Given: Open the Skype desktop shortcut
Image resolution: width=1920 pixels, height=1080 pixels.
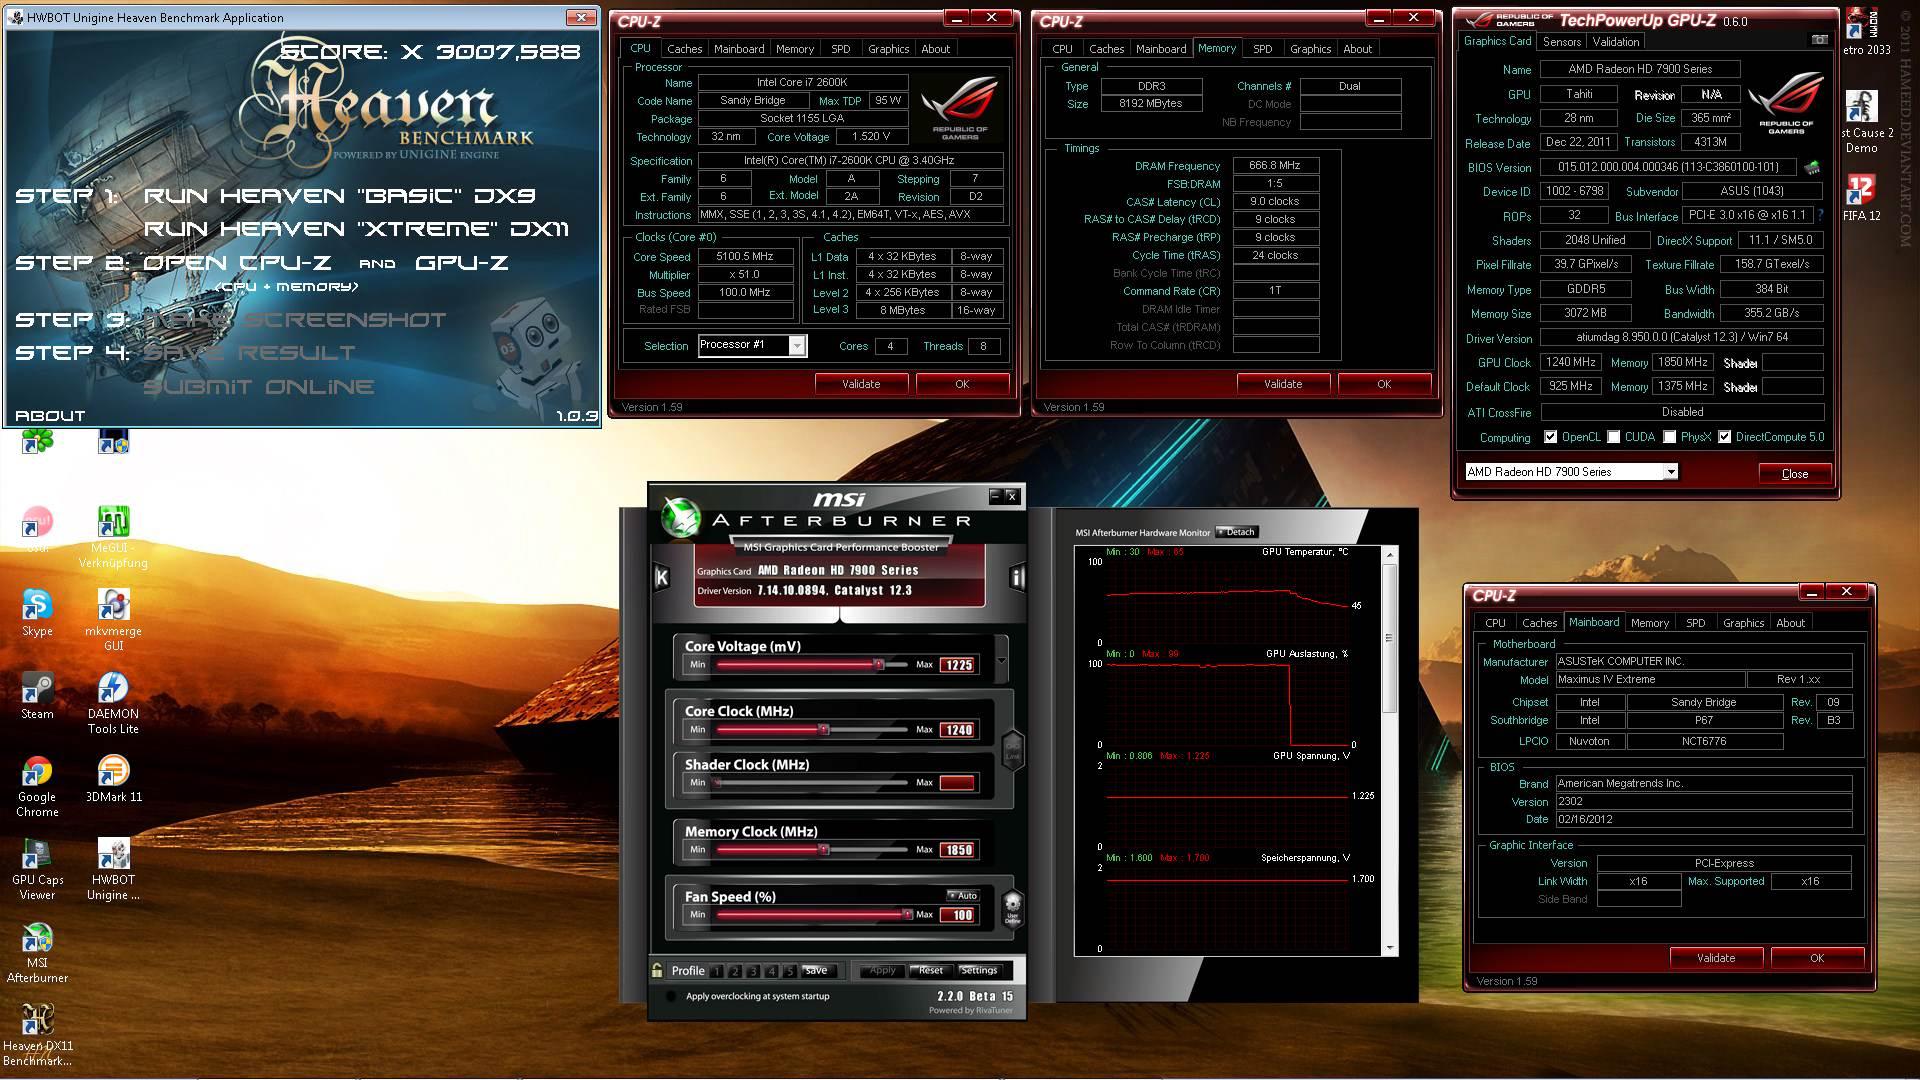Looking at the screenshot, I should point(37,612).
